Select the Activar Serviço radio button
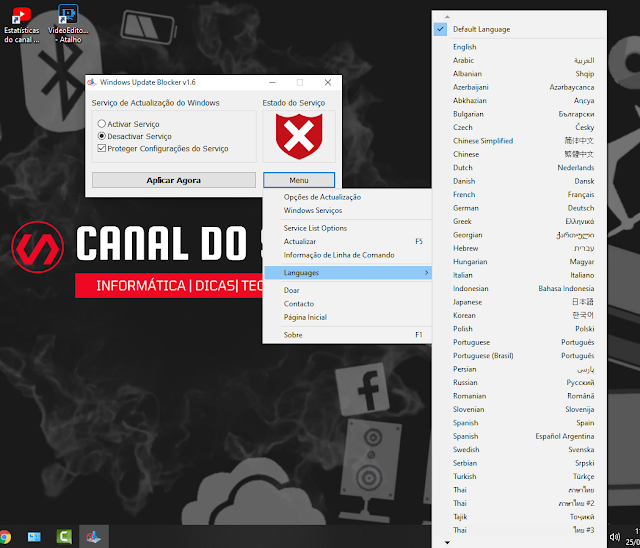 point(102,124)
